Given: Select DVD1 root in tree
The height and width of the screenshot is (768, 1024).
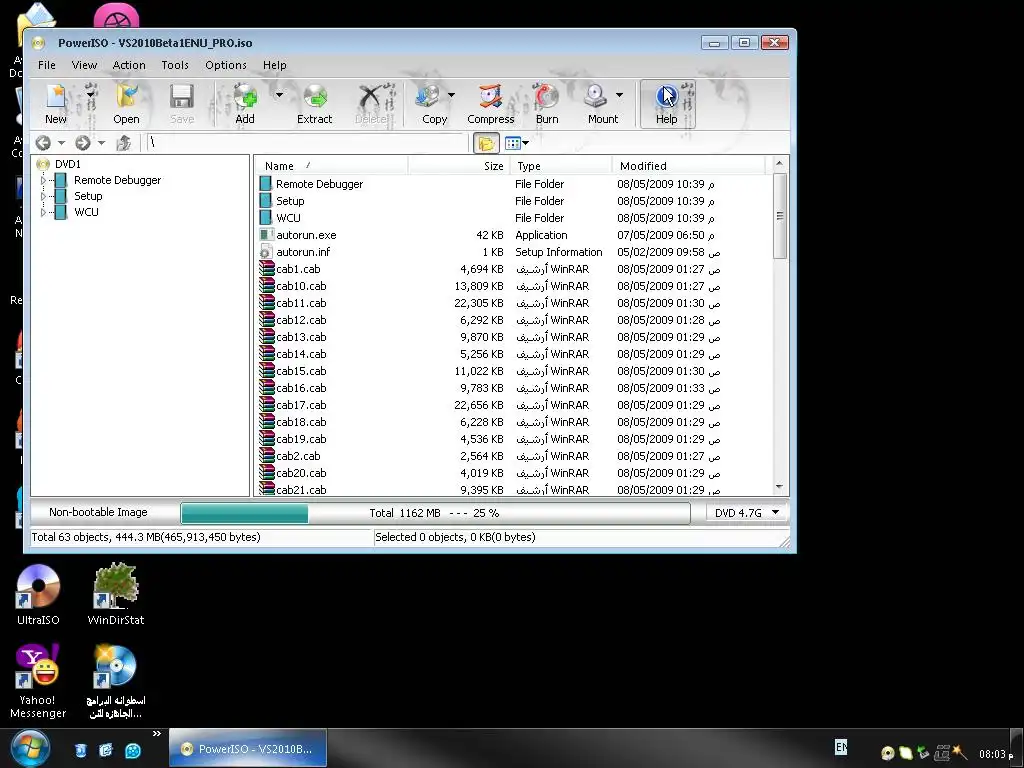Looking at the screenshot, I should tap(67, 165).
